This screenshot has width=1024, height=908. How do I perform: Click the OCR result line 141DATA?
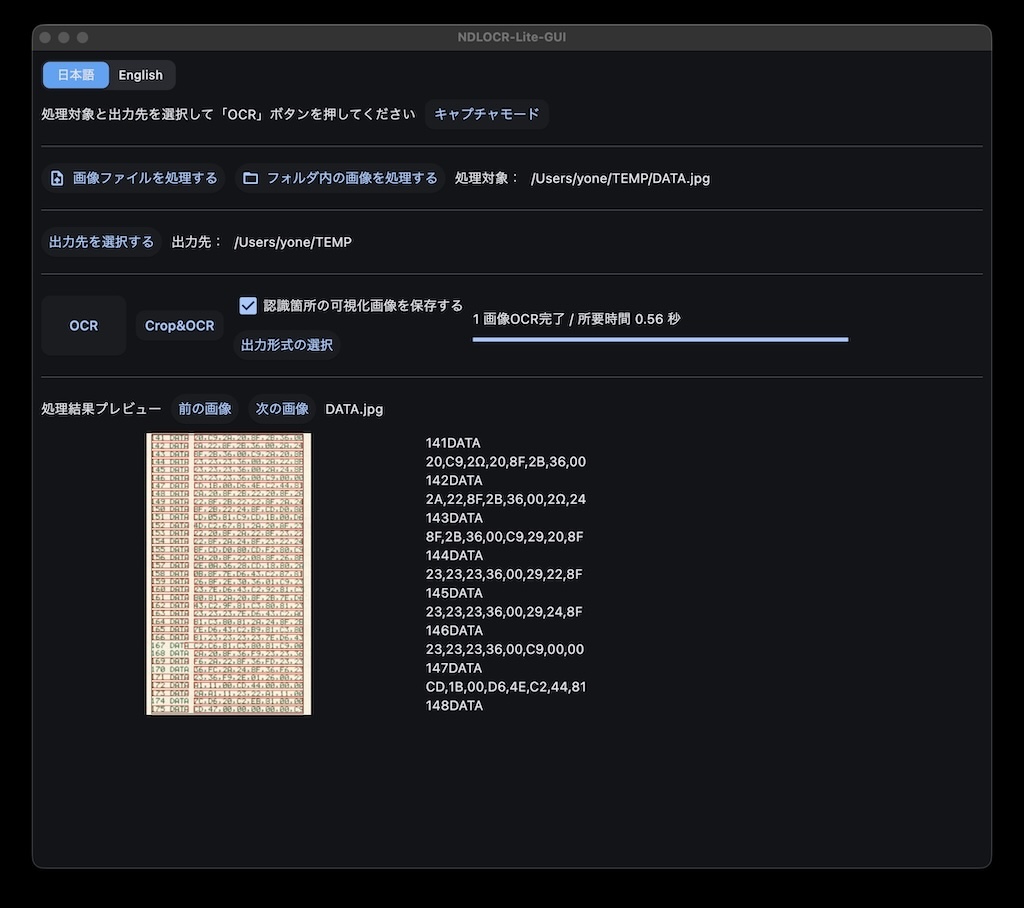453,443
